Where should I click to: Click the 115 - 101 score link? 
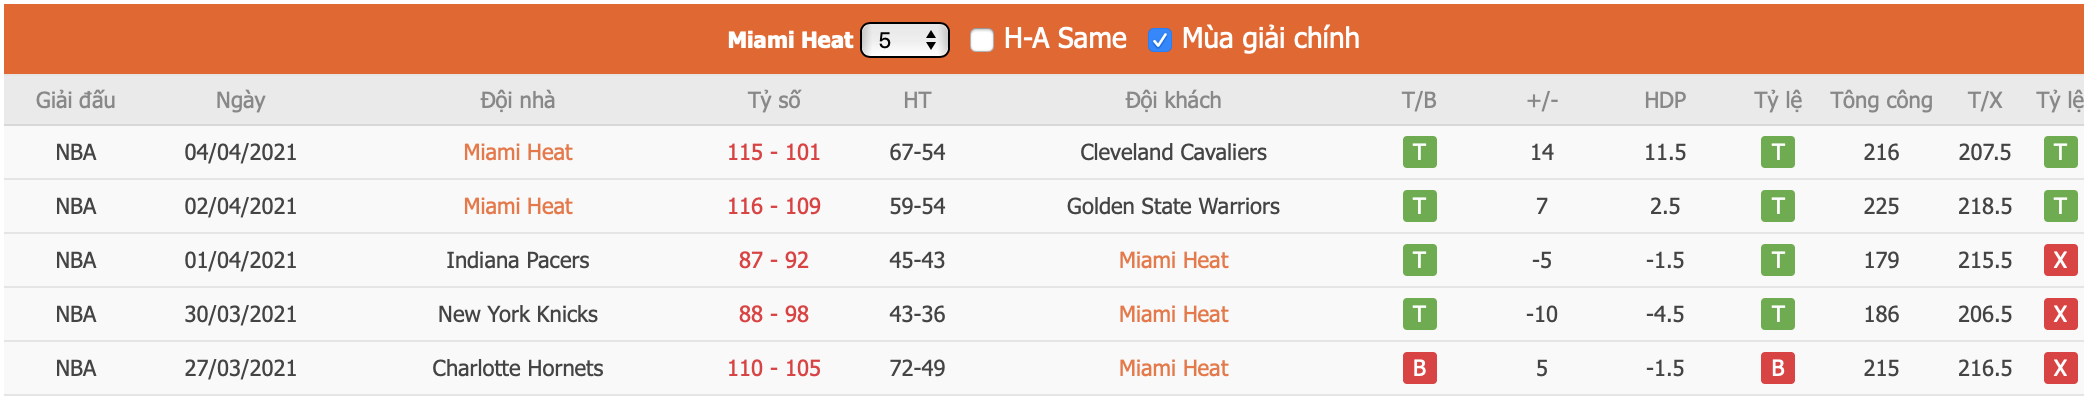pyautogui.click(x=773, y=152)
